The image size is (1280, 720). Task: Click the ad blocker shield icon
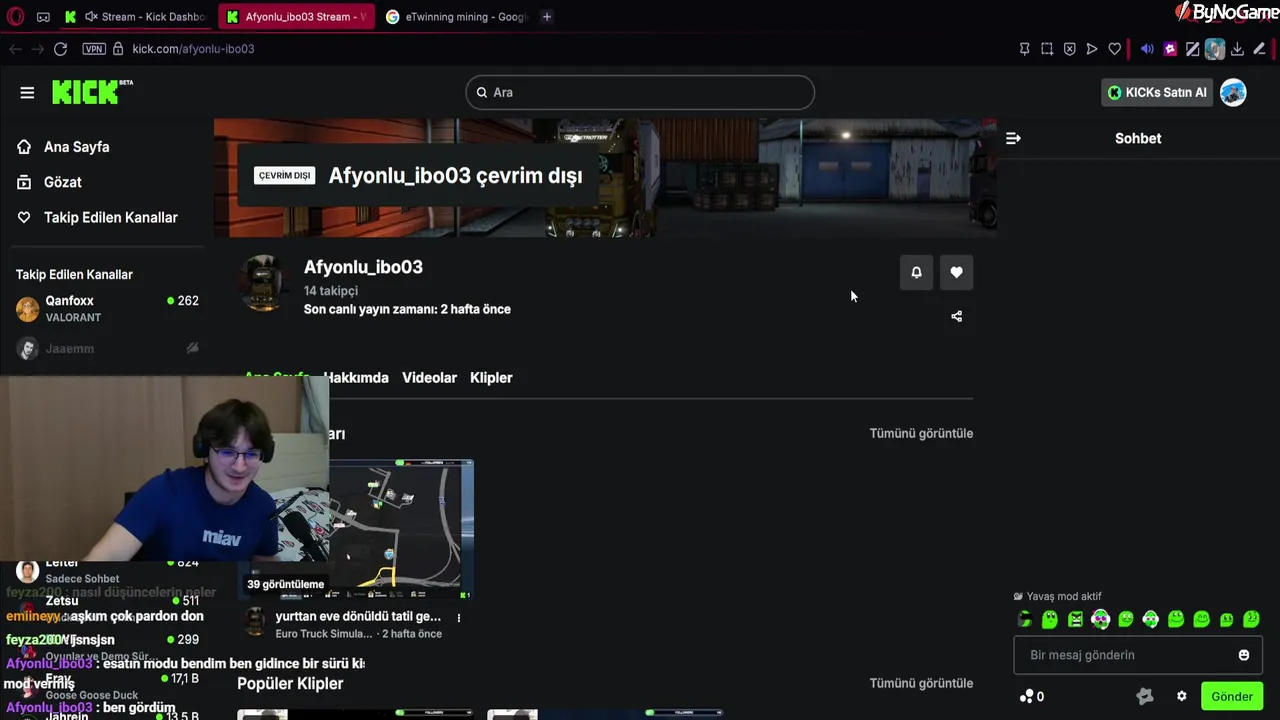click(x=1069, y=49)
